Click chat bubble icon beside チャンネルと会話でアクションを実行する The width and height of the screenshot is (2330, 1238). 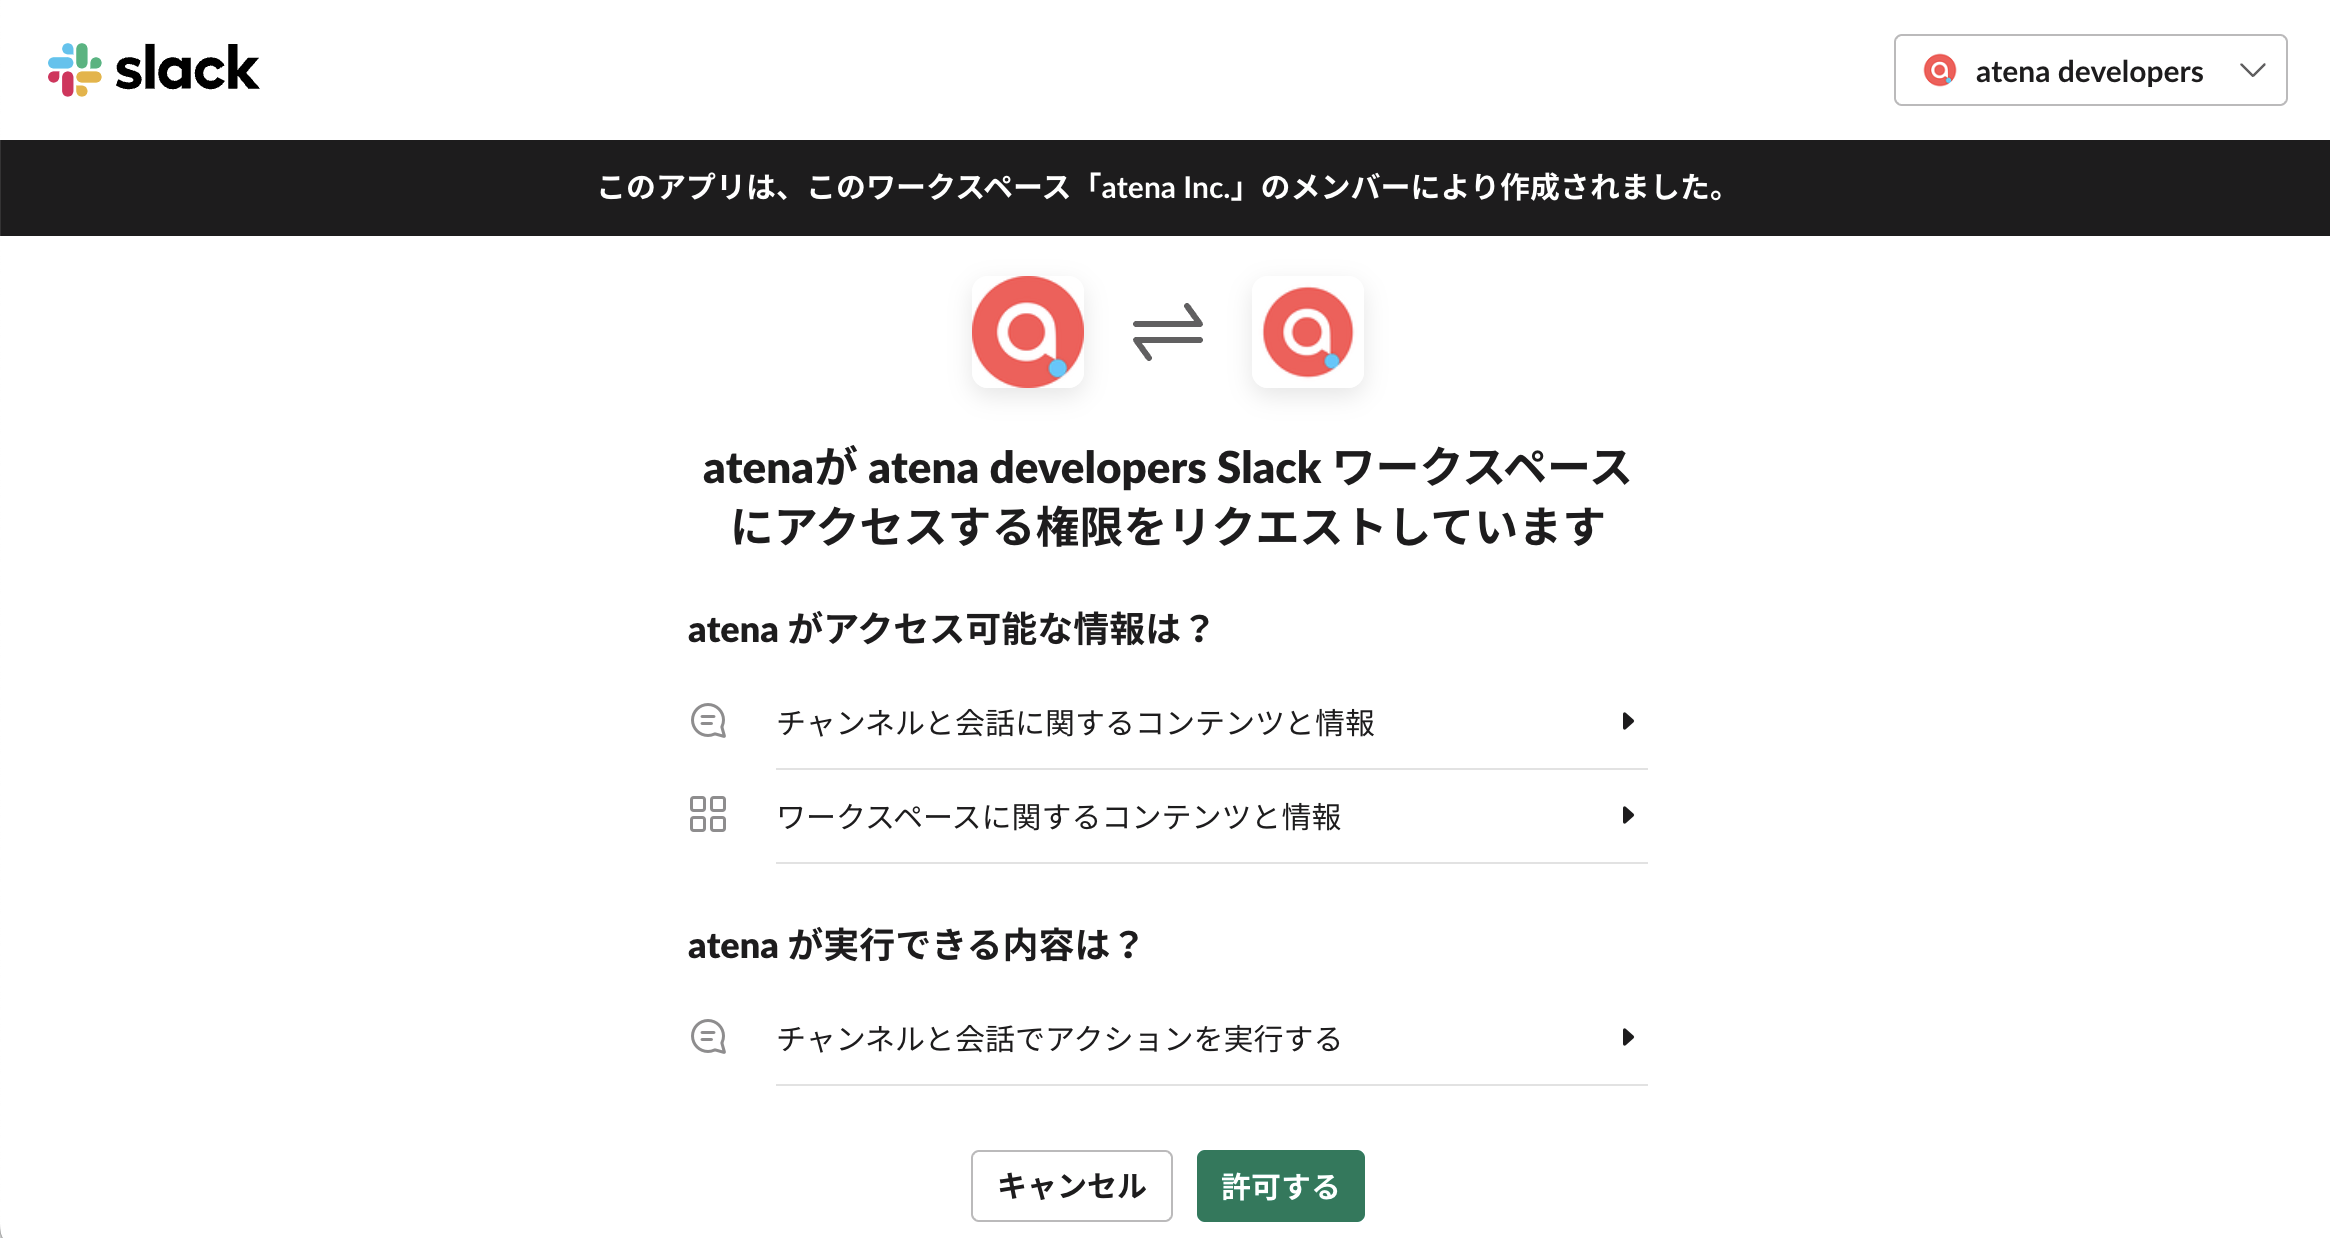pos(708,1037)
